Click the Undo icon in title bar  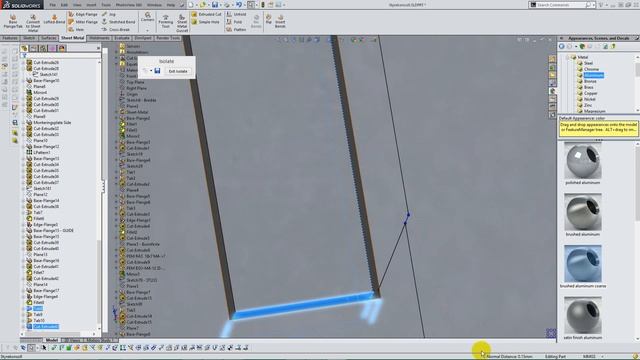239,5
